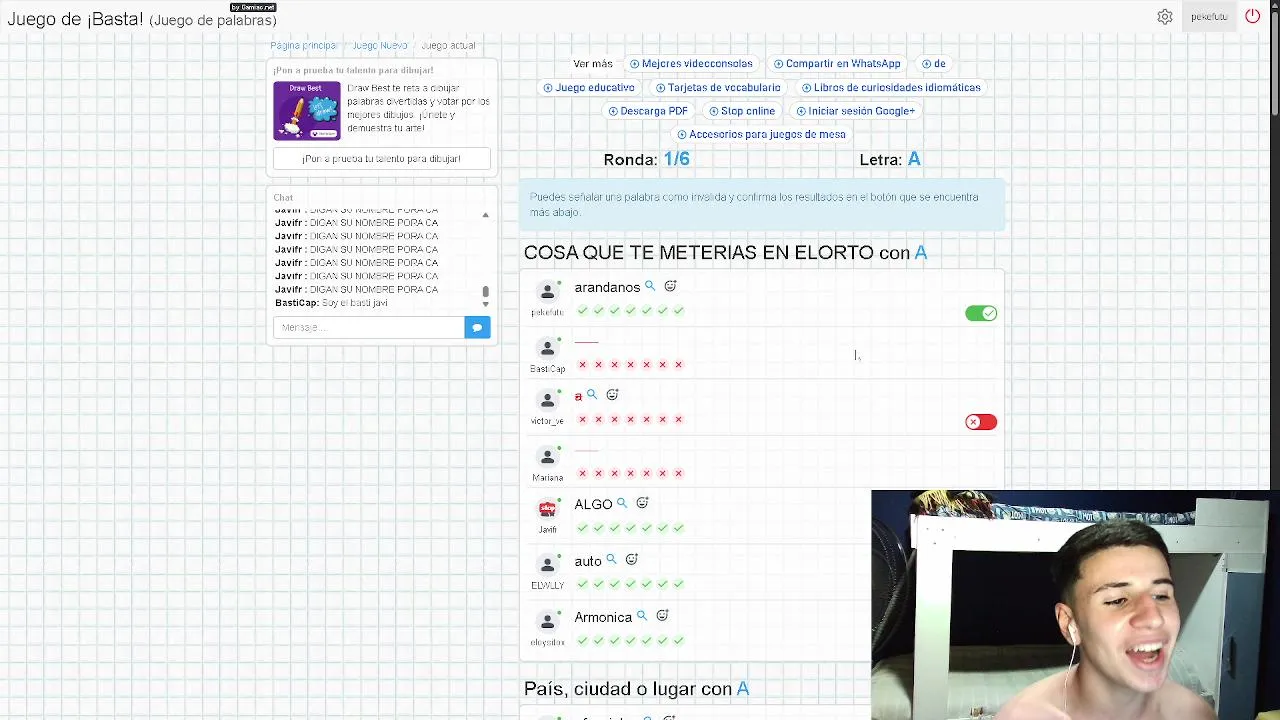Add emoji reaction to arandanos

click(671, 287)
